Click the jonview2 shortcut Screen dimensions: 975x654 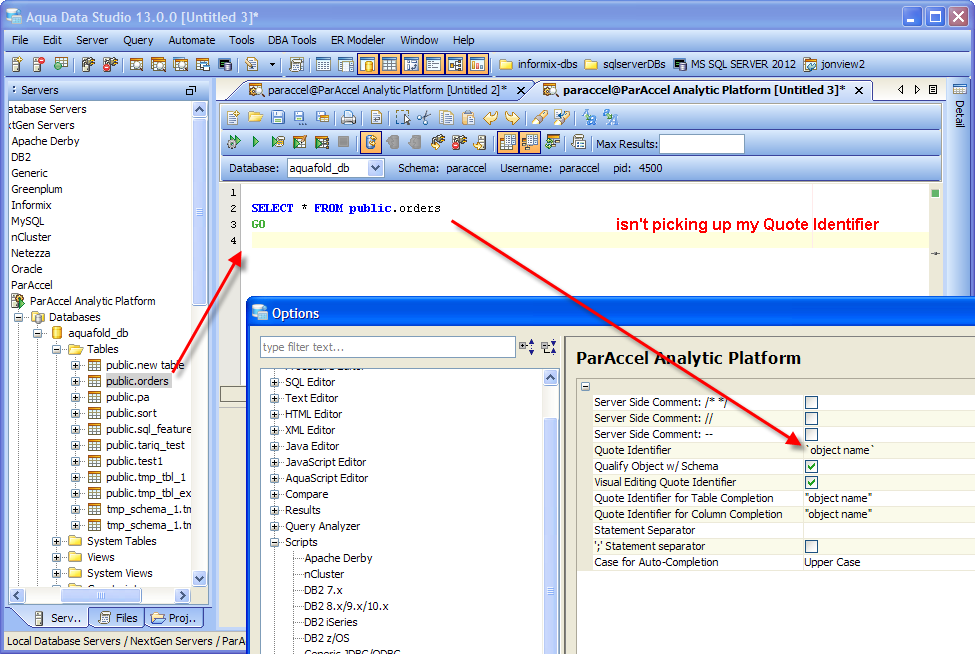coord(834,64)
